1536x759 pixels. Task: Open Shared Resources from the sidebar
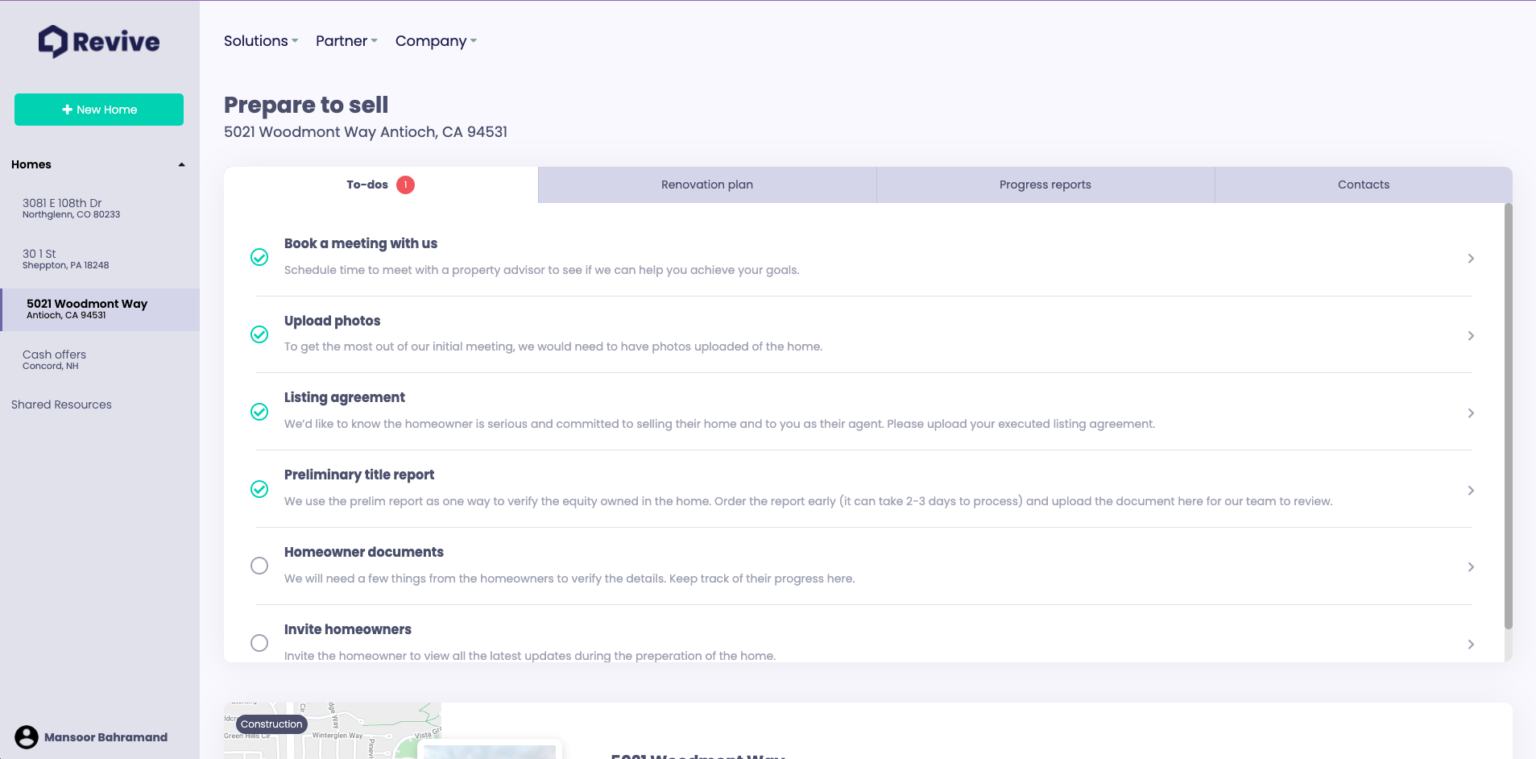(61, 404)
